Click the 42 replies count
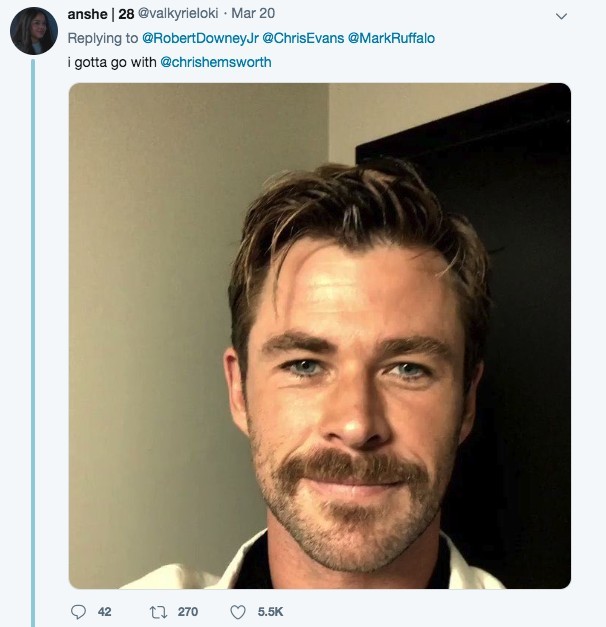606x627 pixels. (x=105, y=612)
